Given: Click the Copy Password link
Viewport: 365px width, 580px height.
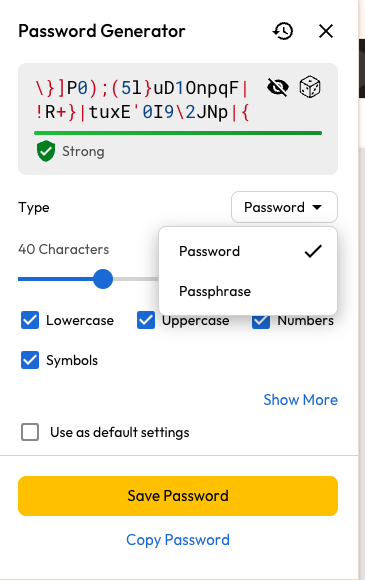Looking at the screenshot, I should (x=178, y=540).
